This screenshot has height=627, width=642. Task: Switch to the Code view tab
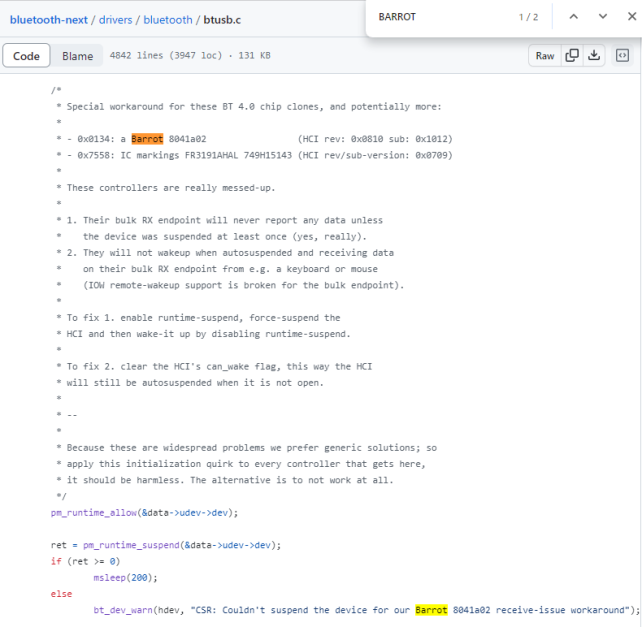coord(26,56)
